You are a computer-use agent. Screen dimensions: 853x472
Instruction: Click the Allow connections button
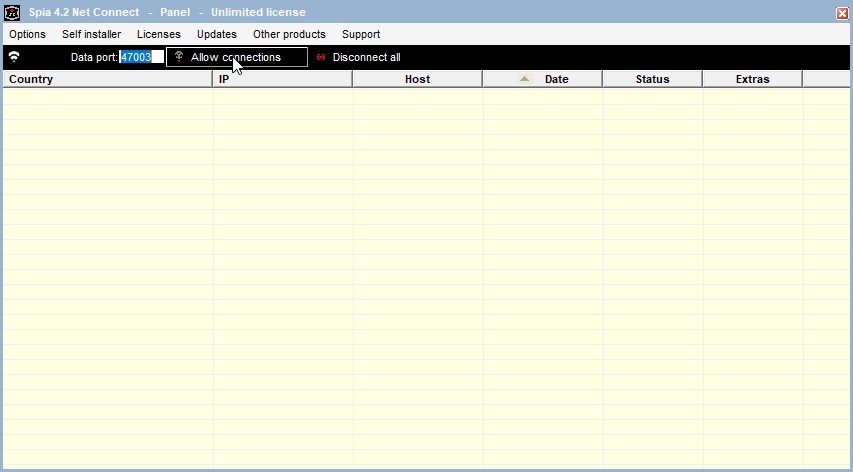pos(237,57)
